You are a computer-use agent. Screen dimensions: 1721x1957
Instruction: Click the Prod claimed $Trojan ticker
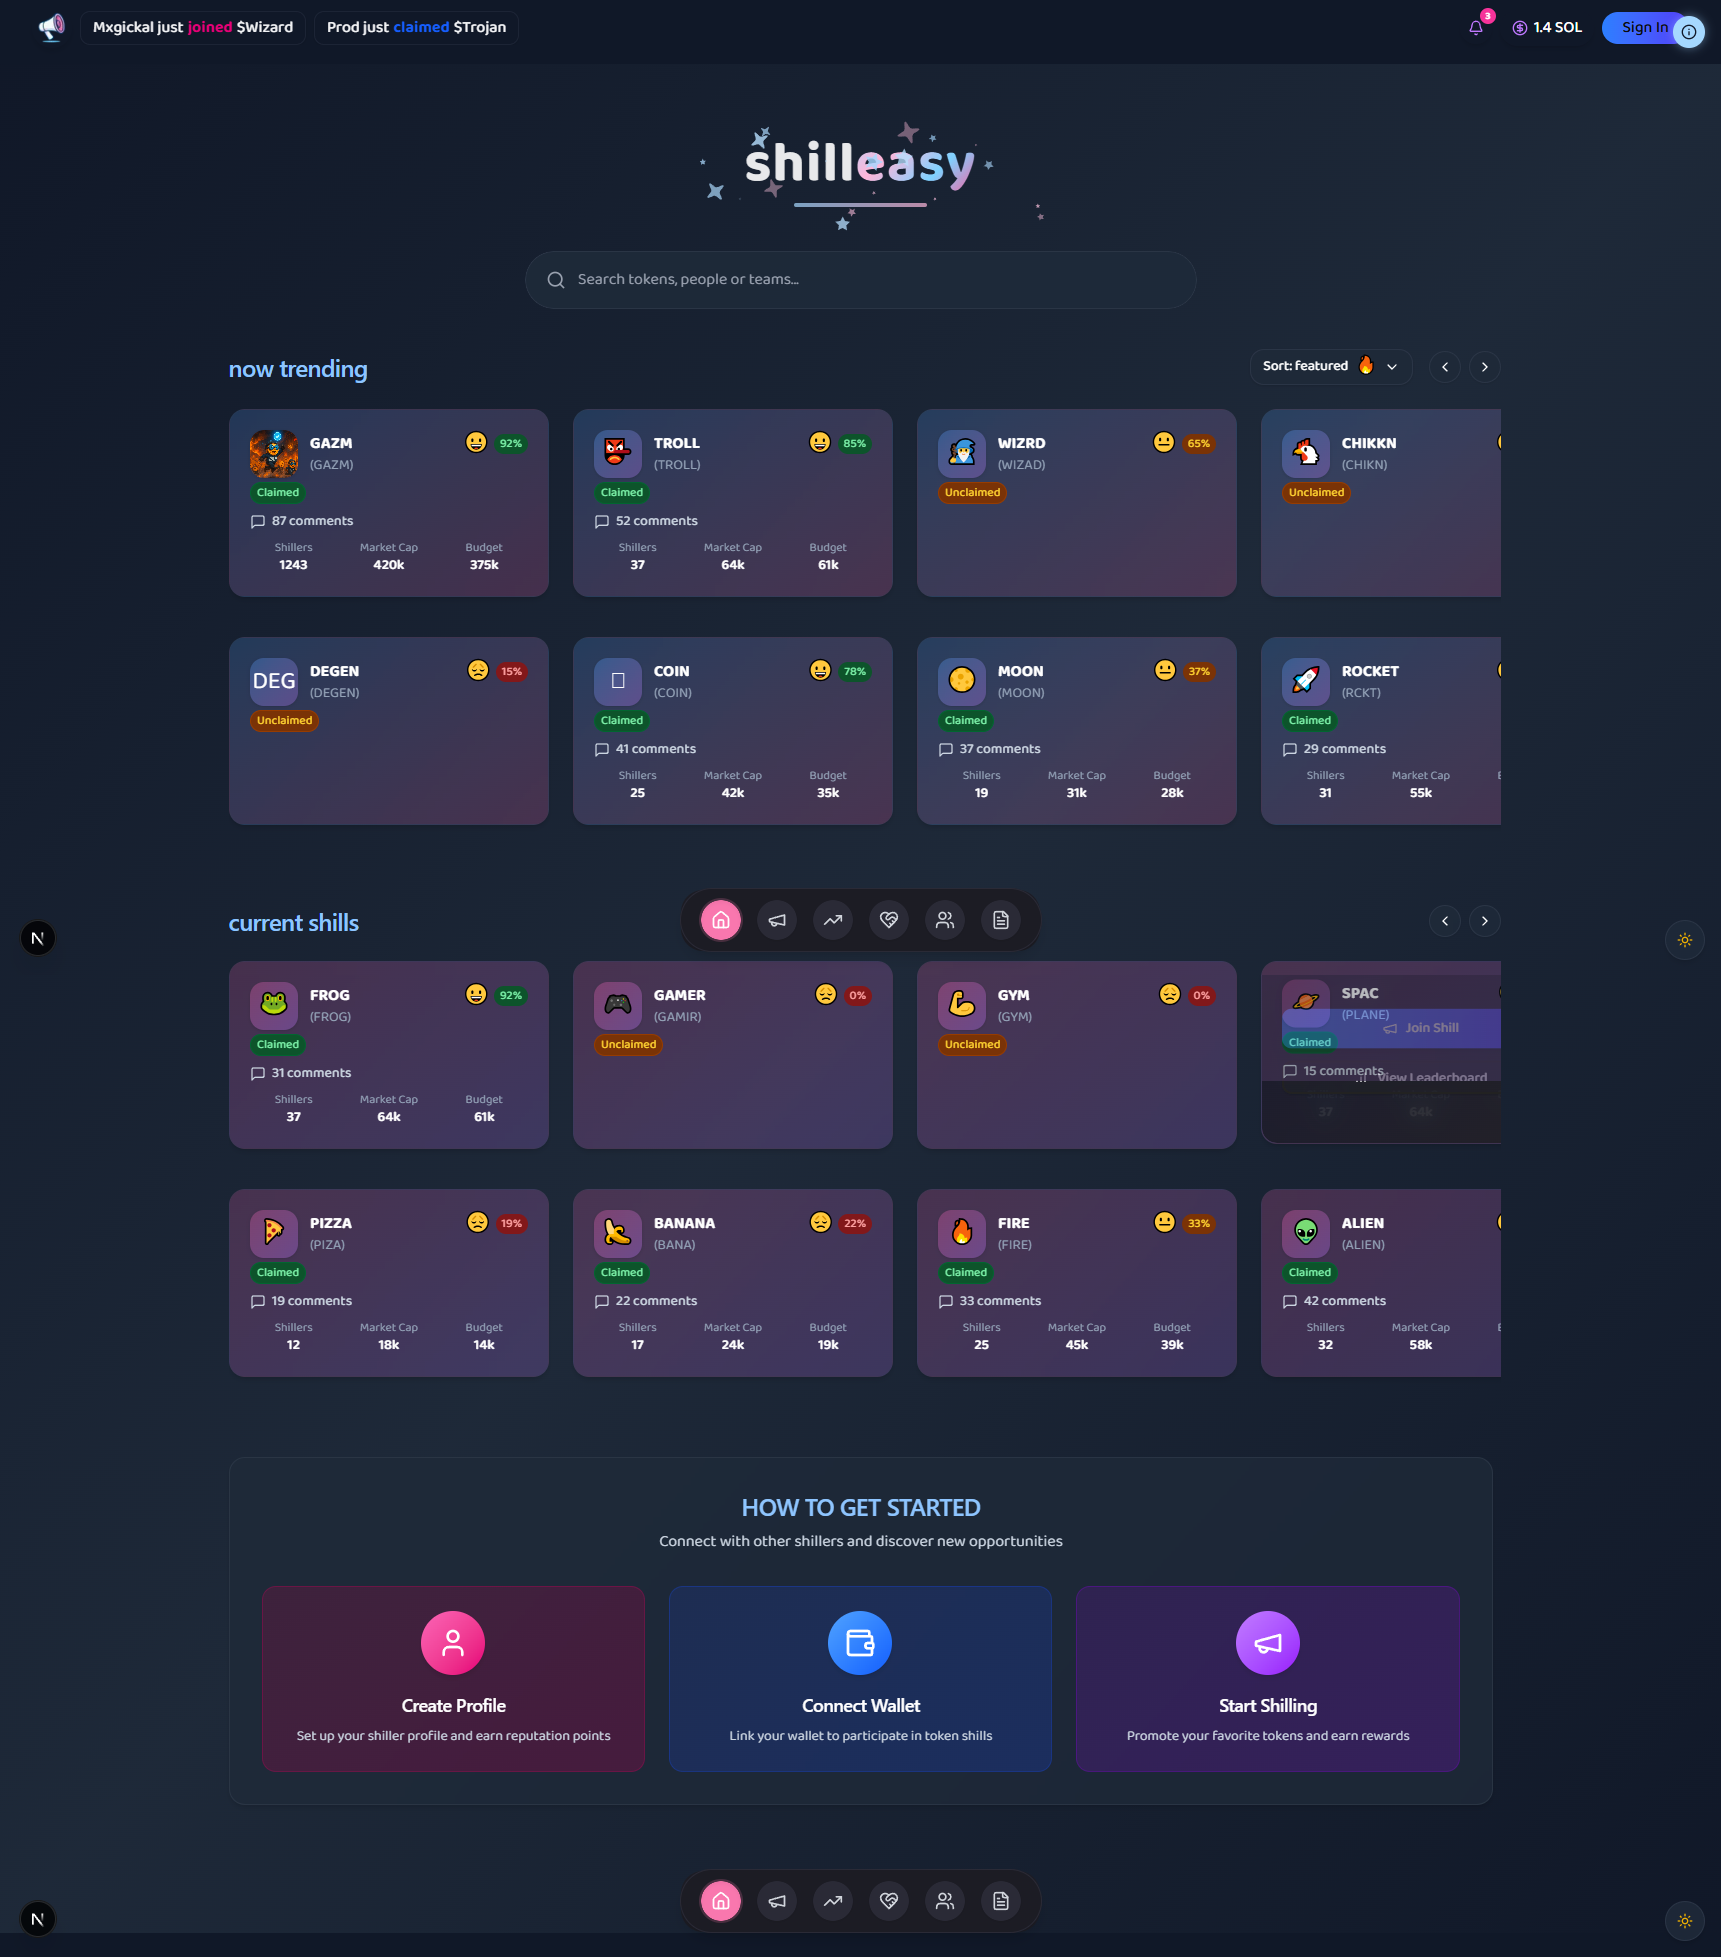[x=416, y=28]
